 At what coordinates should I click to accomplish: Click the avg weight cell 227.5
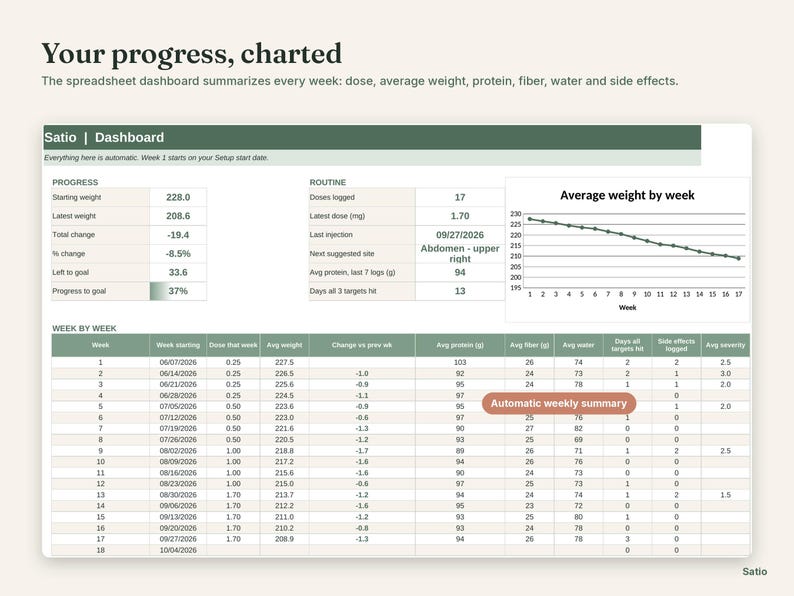(285, 363)
